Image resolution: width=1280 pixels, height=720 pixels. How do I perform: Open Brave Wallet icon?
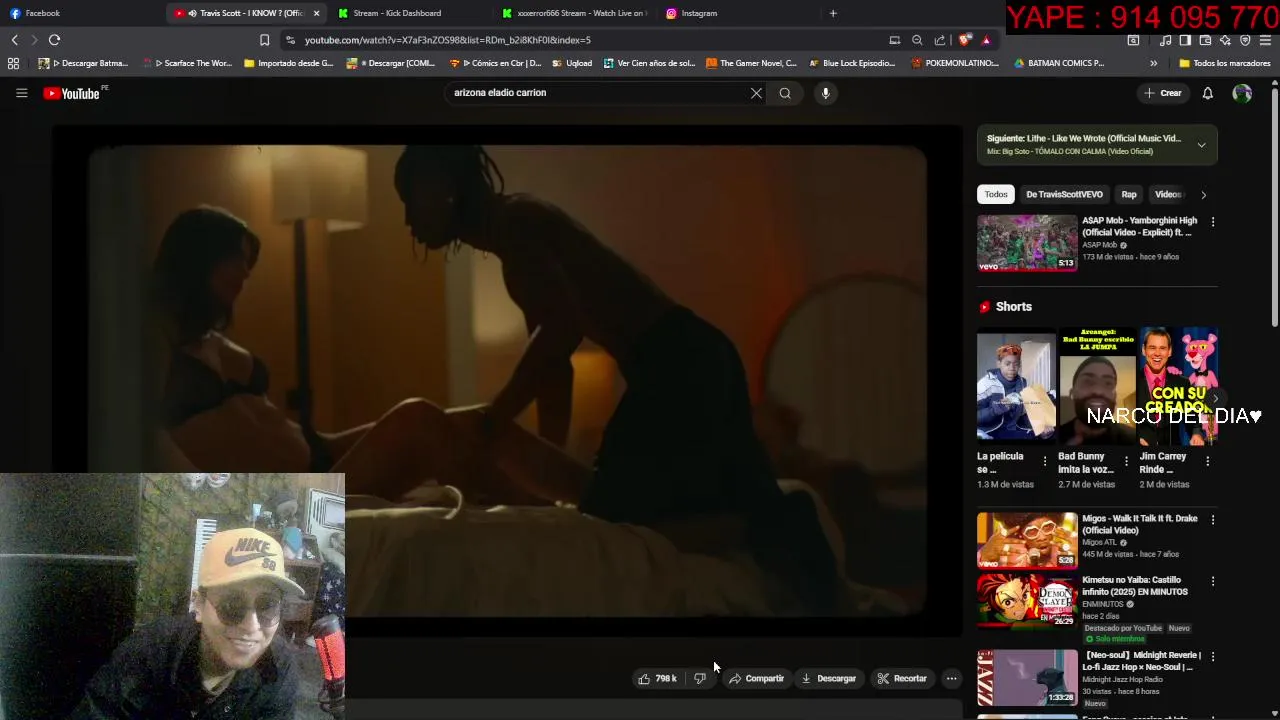pyautogui.click(x=1205, y=40)
